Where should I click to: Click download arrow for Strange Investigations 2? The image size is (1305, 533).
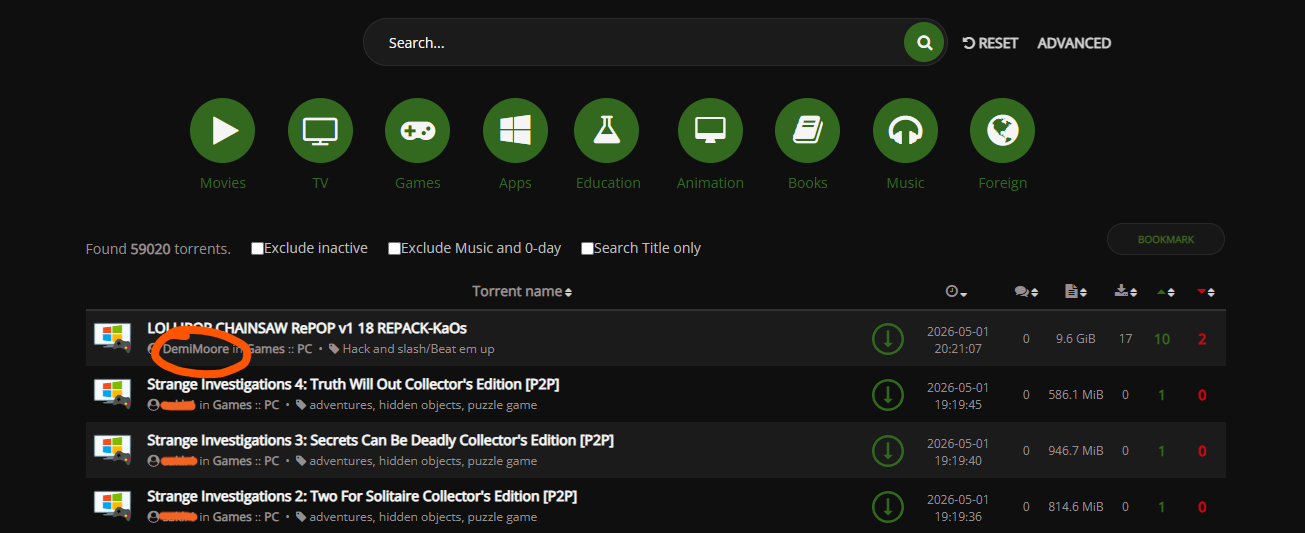[x=887, y=507]
